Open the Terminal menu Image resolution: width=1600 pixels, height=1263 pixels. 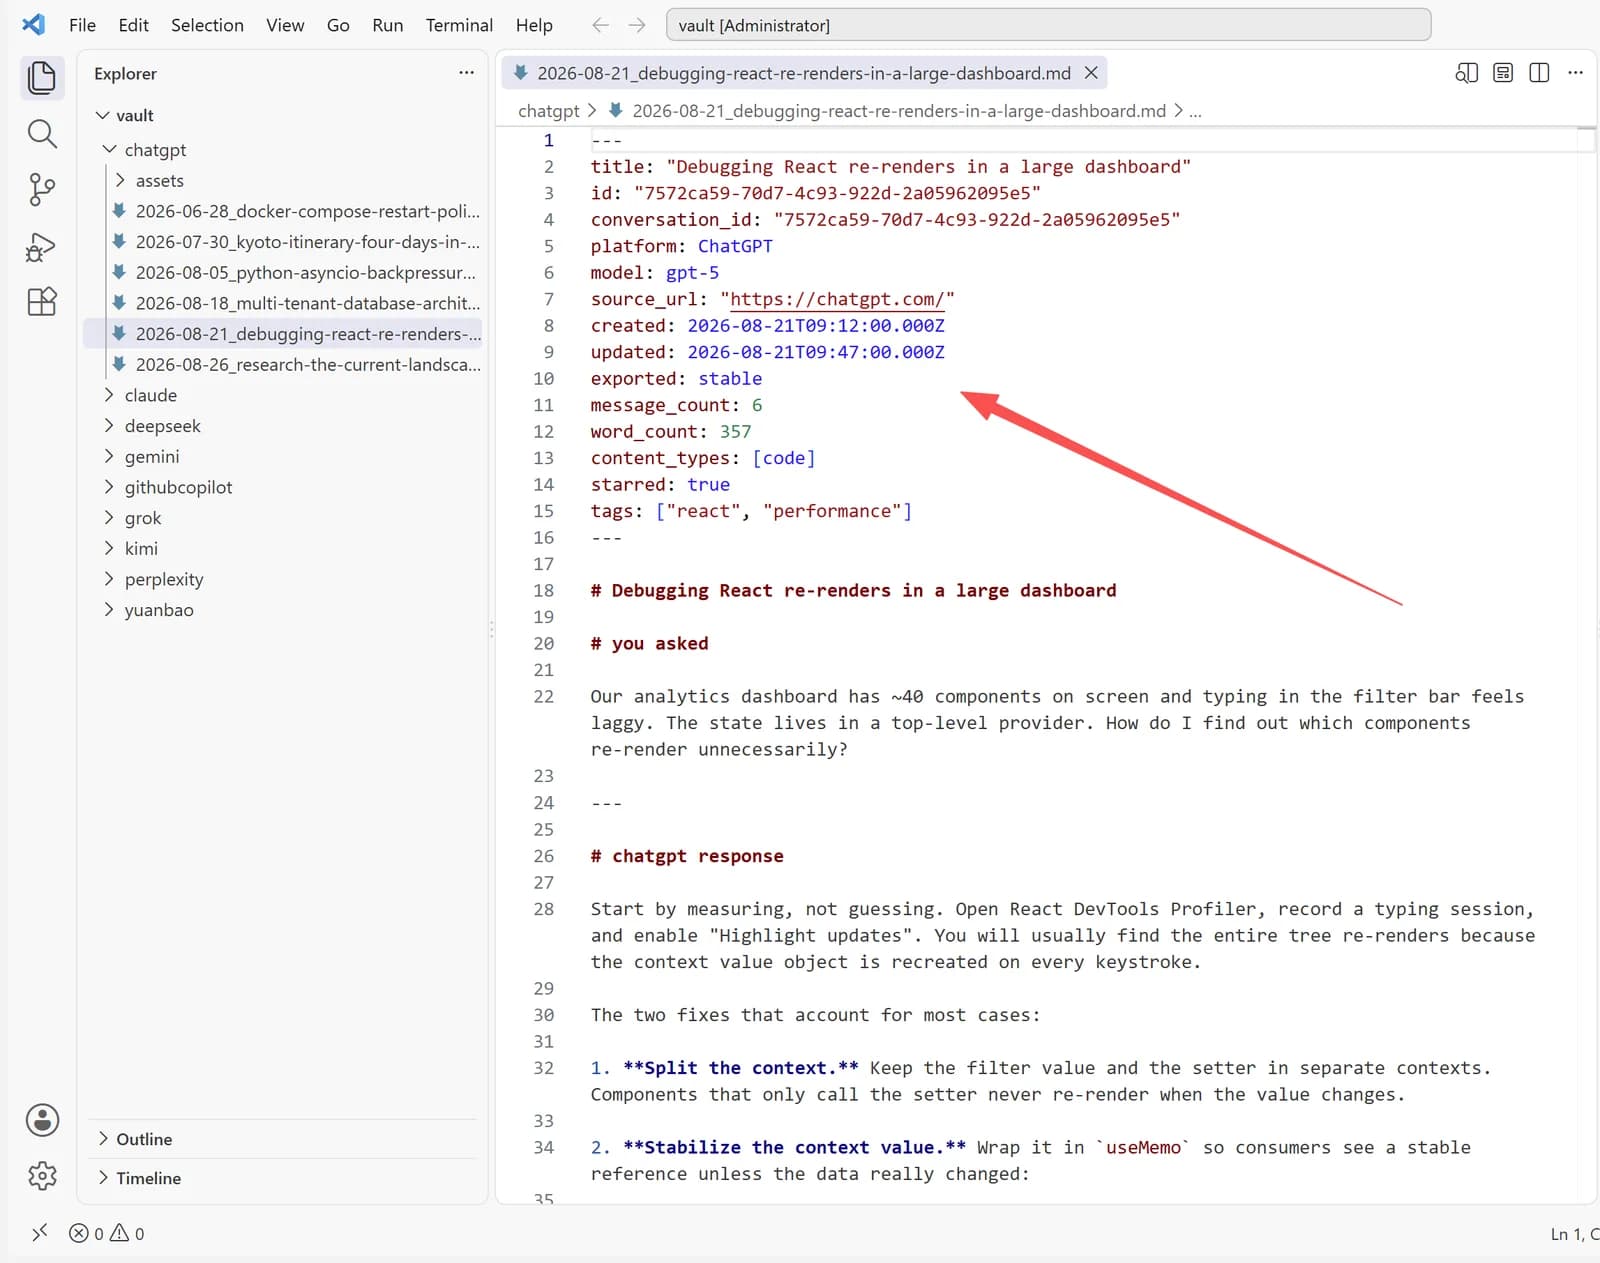[459, 25]
